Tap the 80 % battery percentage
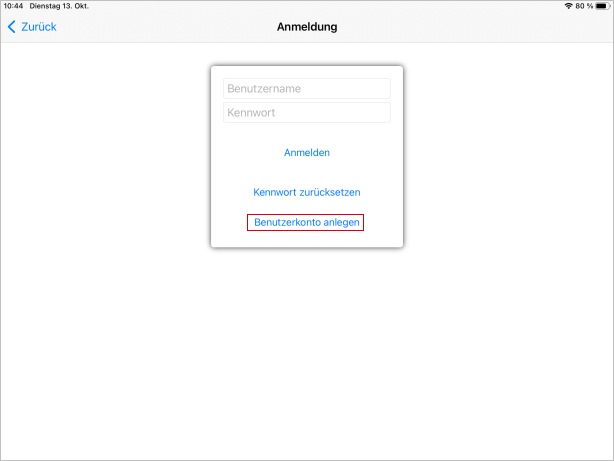 (584, 6)
